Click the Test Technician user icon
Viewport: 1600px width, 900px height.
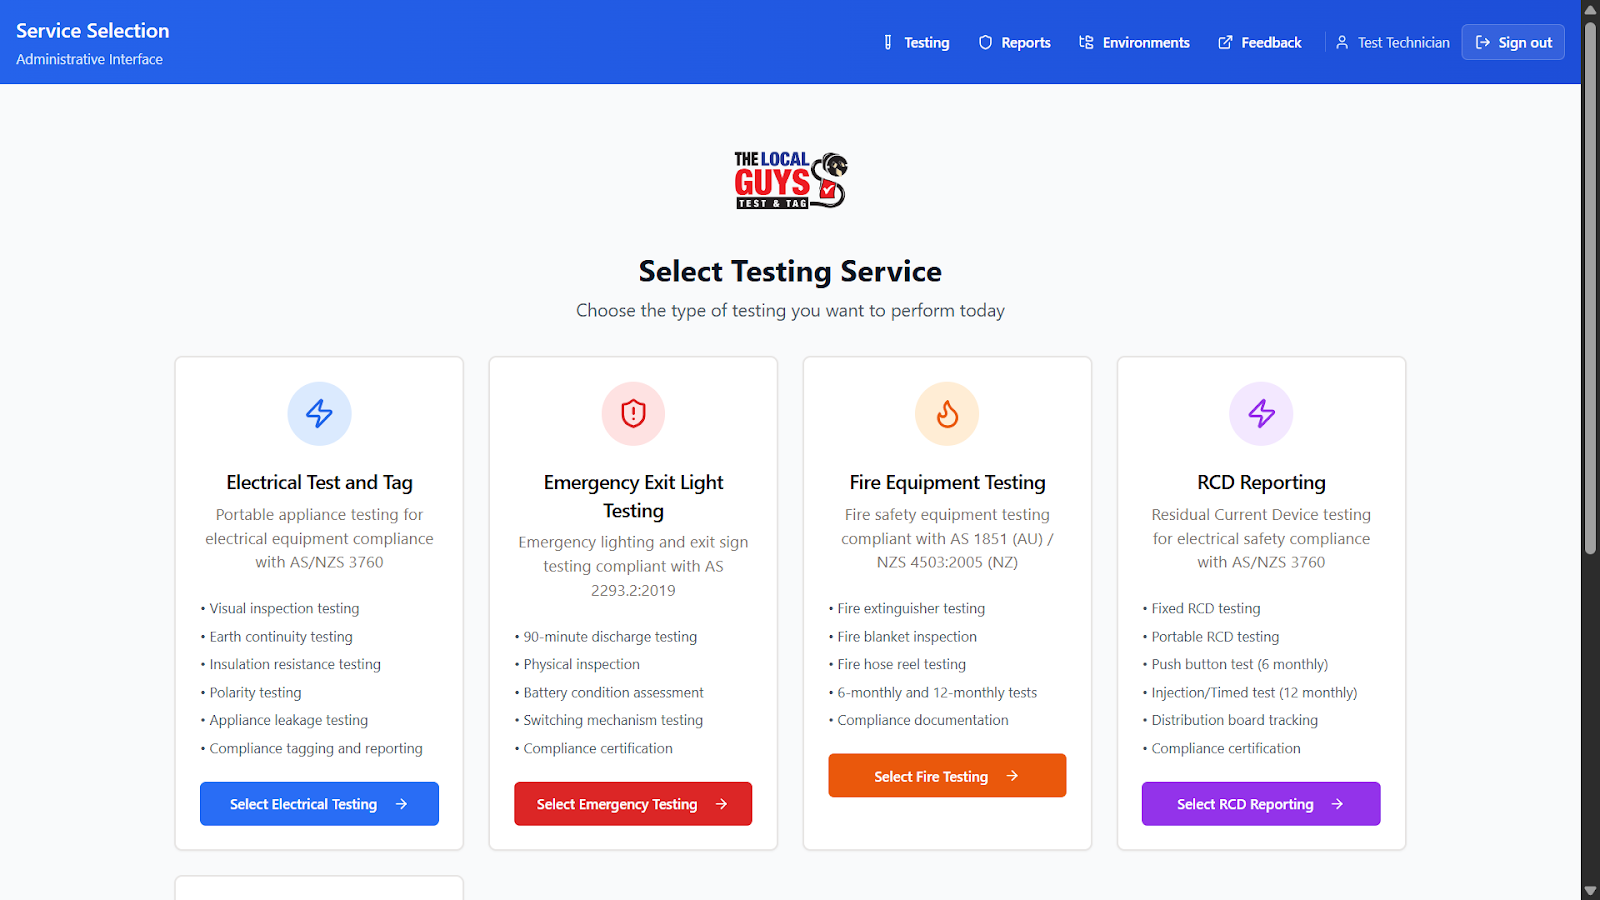pyautogui.click(x=1342, y=42)
